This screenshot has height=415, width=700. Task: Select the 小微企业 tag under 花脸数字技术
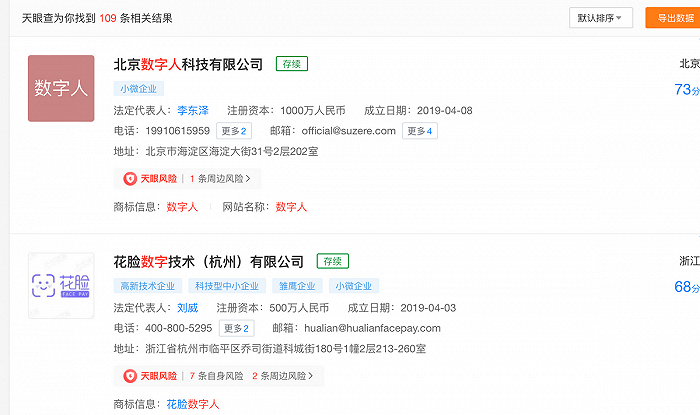pos(354,286)
